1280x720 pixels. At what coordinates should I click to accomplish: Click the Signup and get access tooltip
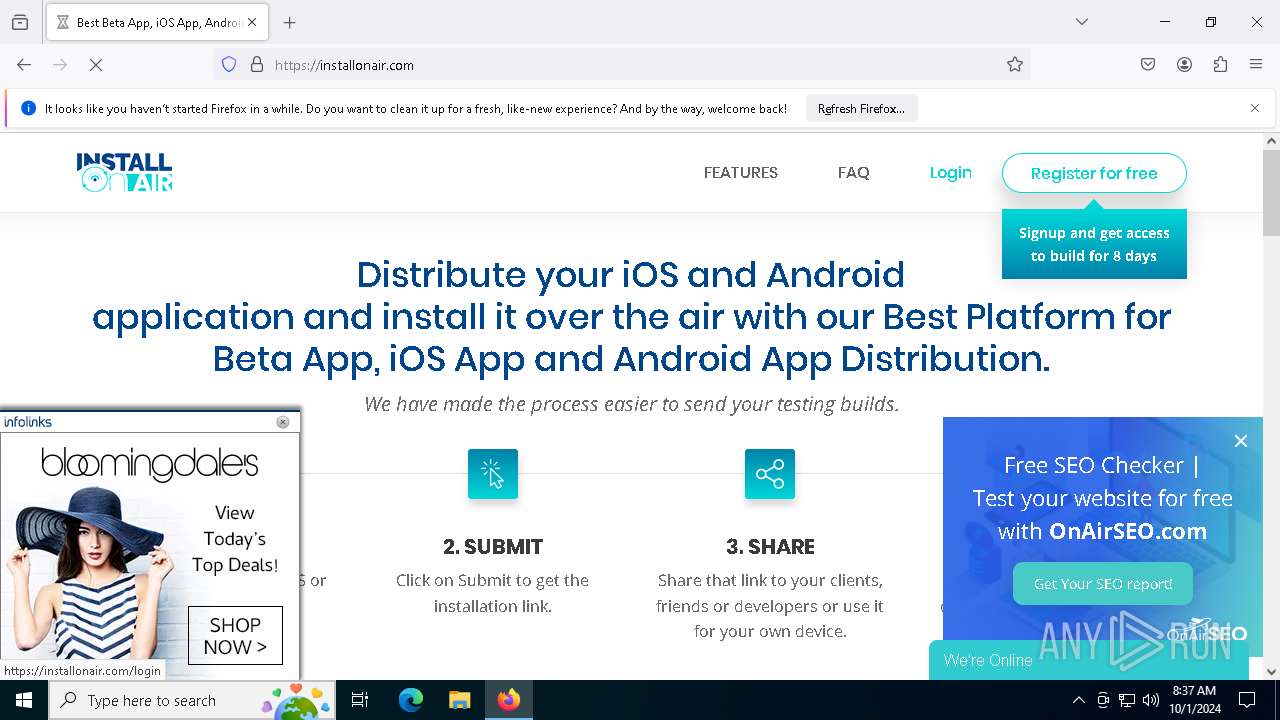[x=1094, y=244]
